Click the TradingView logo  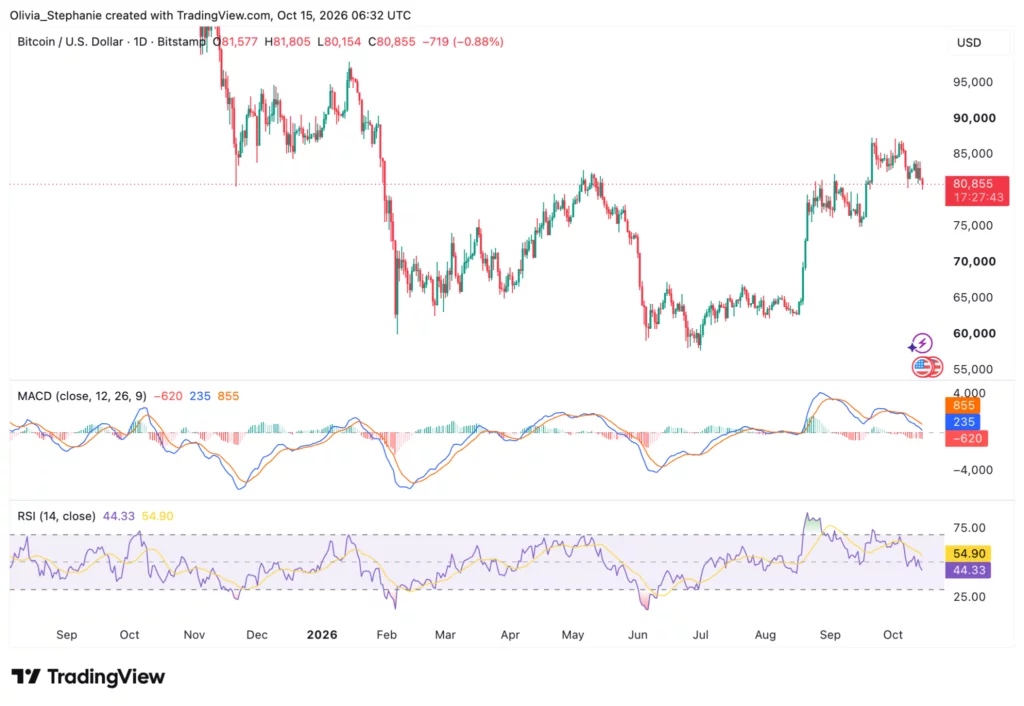click(88, 677)
